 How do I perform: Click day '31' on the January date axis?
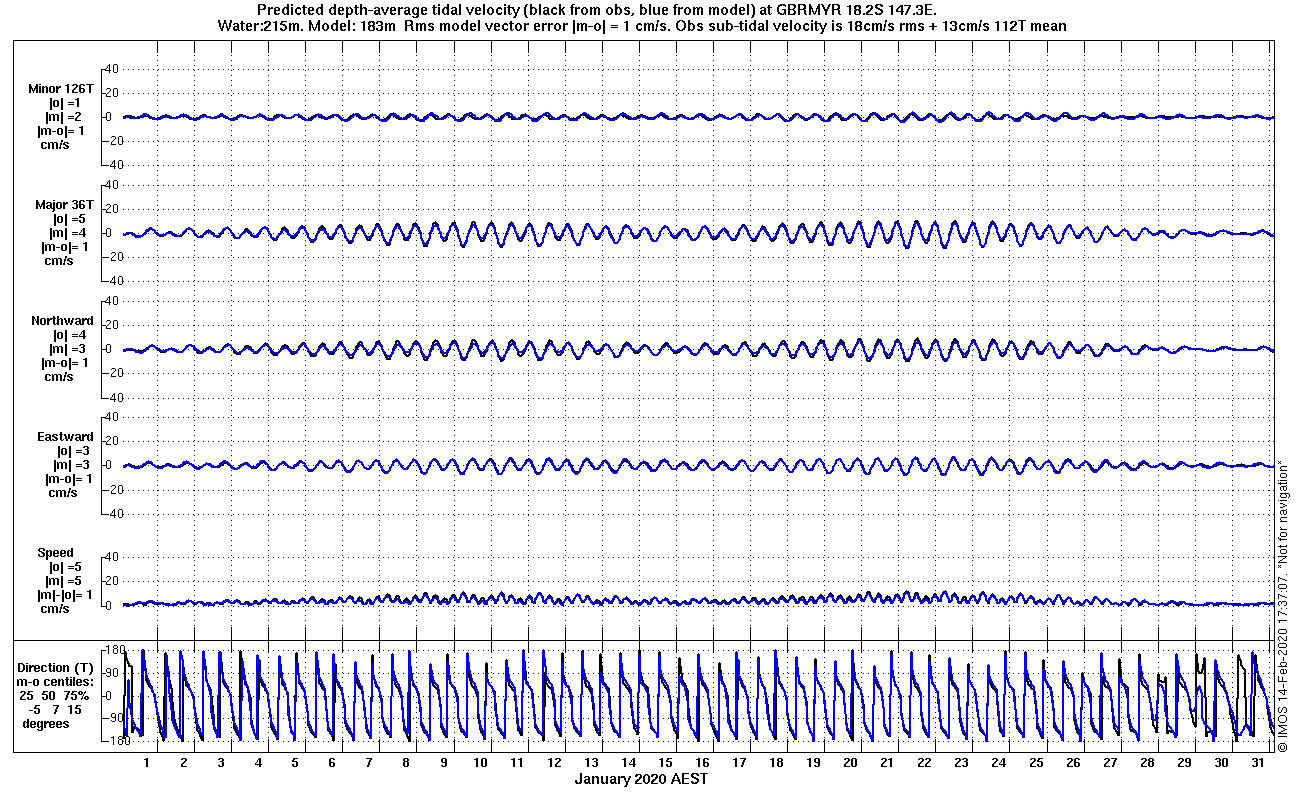click(x=1258, y=762)
